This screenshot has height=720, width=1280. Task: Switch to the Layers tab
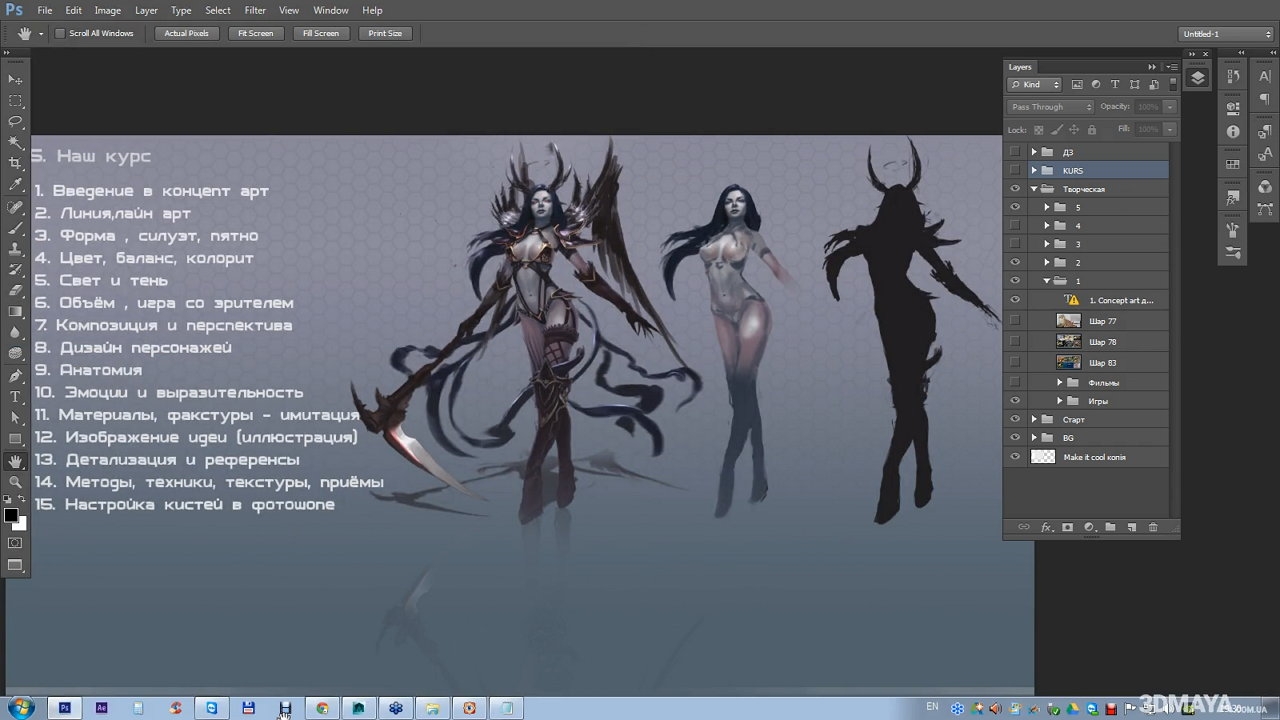coord(1020,67)
